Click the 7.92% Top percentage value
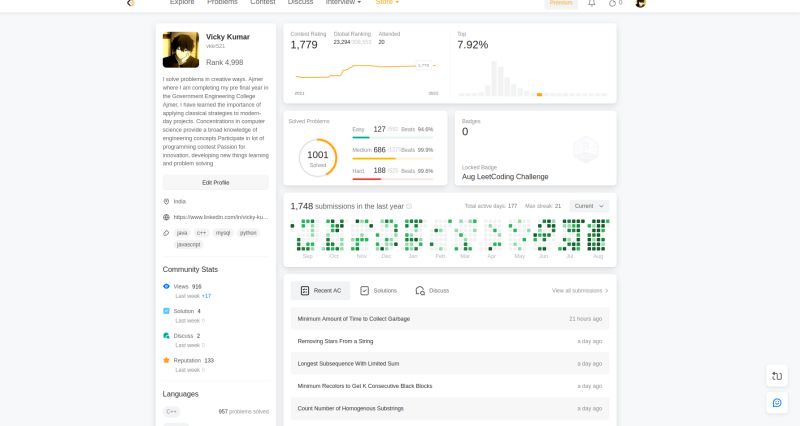This screenshot has width=800, height=426. pyautogui.click(x=472, y=45)
